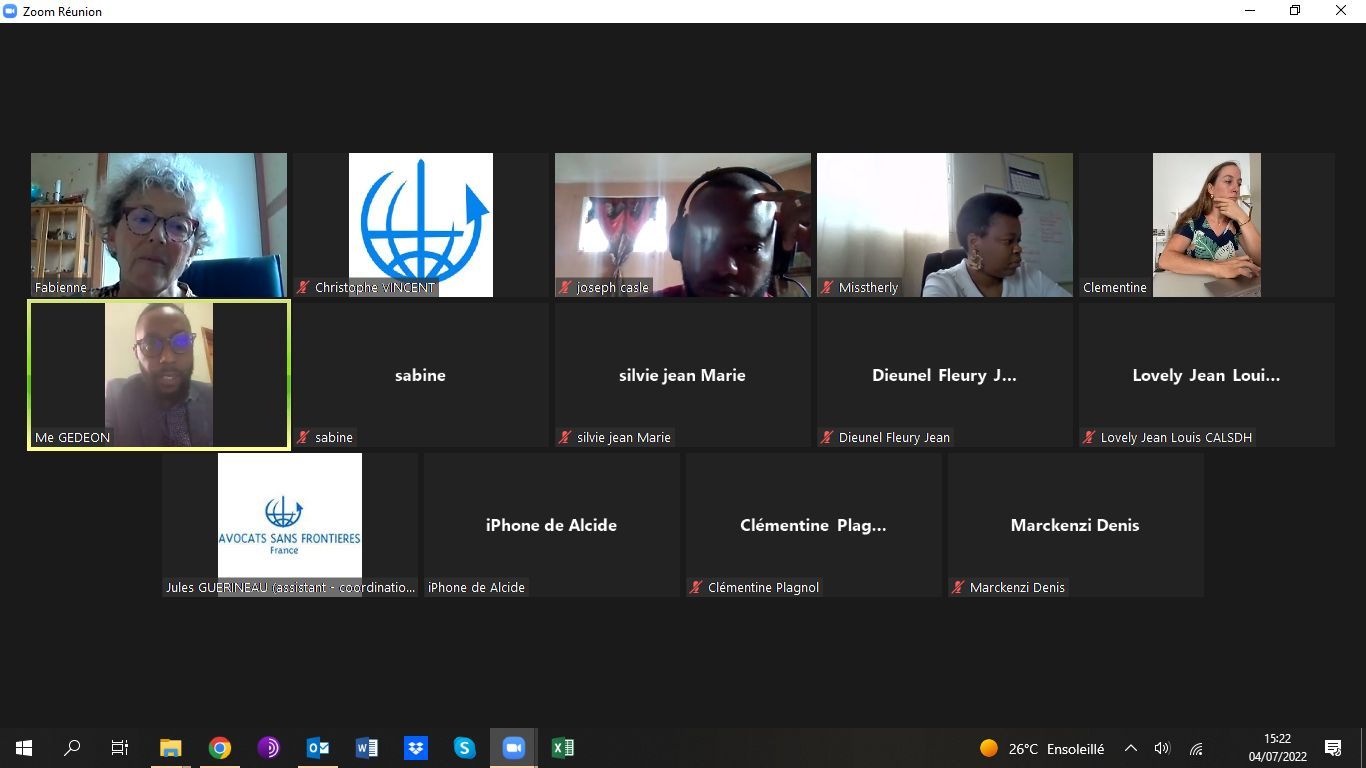Screen dimensions: 1366x768
Task: Select the Zoom taskbar icon
Action: click(x=514, y=747)
